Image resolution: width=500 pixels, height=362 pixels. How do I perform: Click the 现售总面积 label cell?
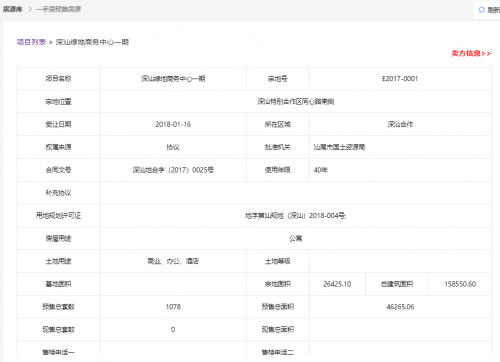278,329
